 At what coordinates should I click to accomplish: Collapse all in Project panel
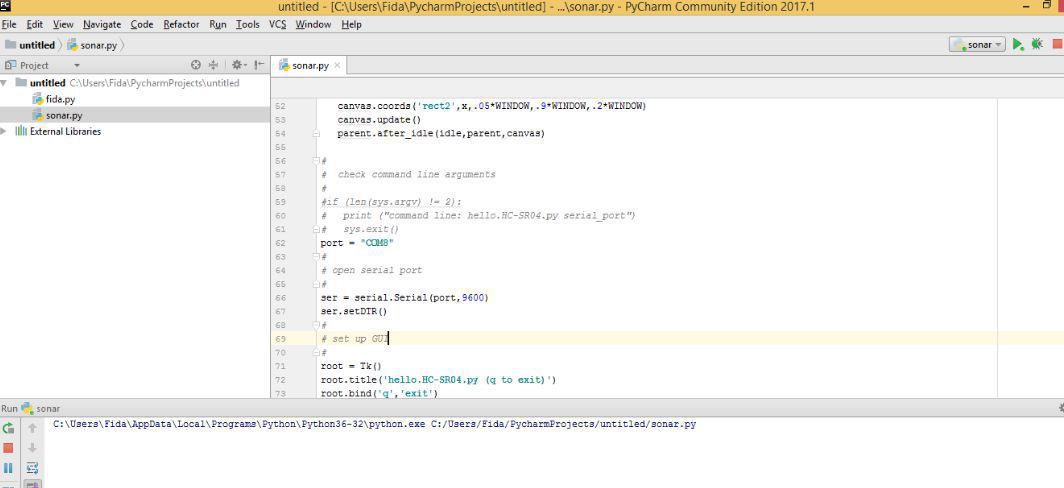point(213,65)
